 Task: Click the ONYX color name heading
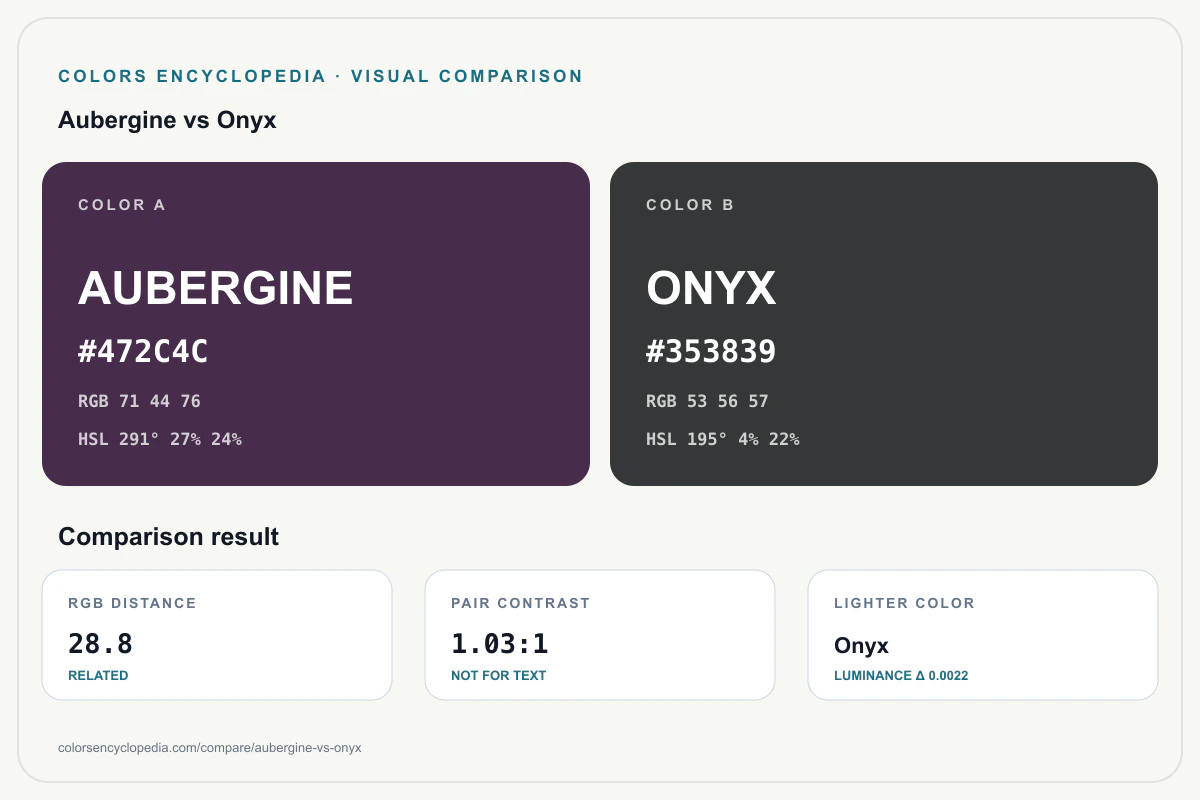[711, 288]
